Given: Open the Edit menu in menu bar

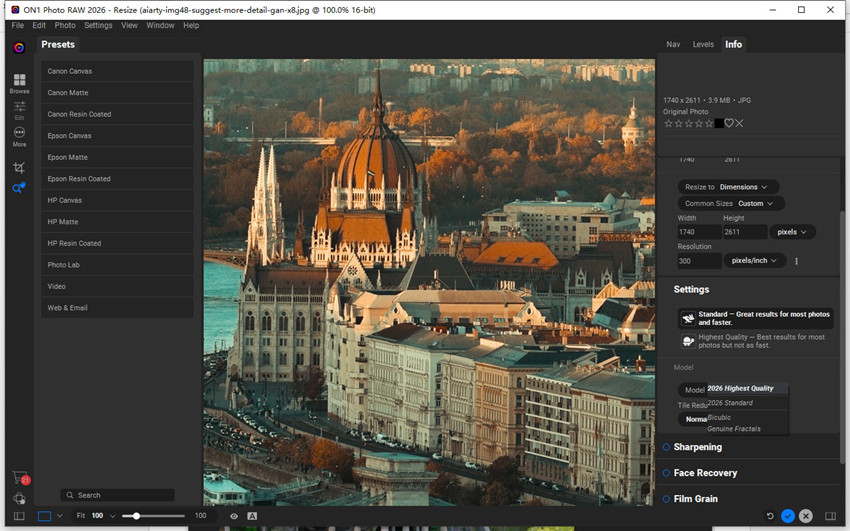Looking at the screenshot, I should [39, 25].
